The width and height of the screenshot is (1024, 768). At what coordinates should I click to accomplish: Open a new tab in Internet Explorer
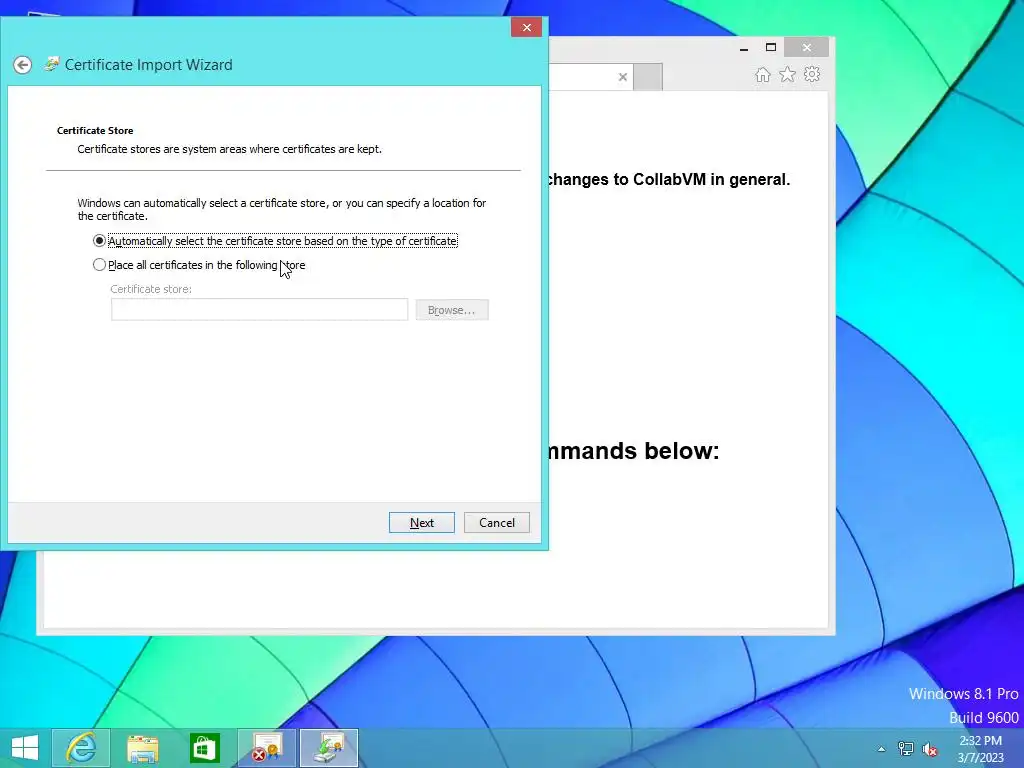click(648, 77)
